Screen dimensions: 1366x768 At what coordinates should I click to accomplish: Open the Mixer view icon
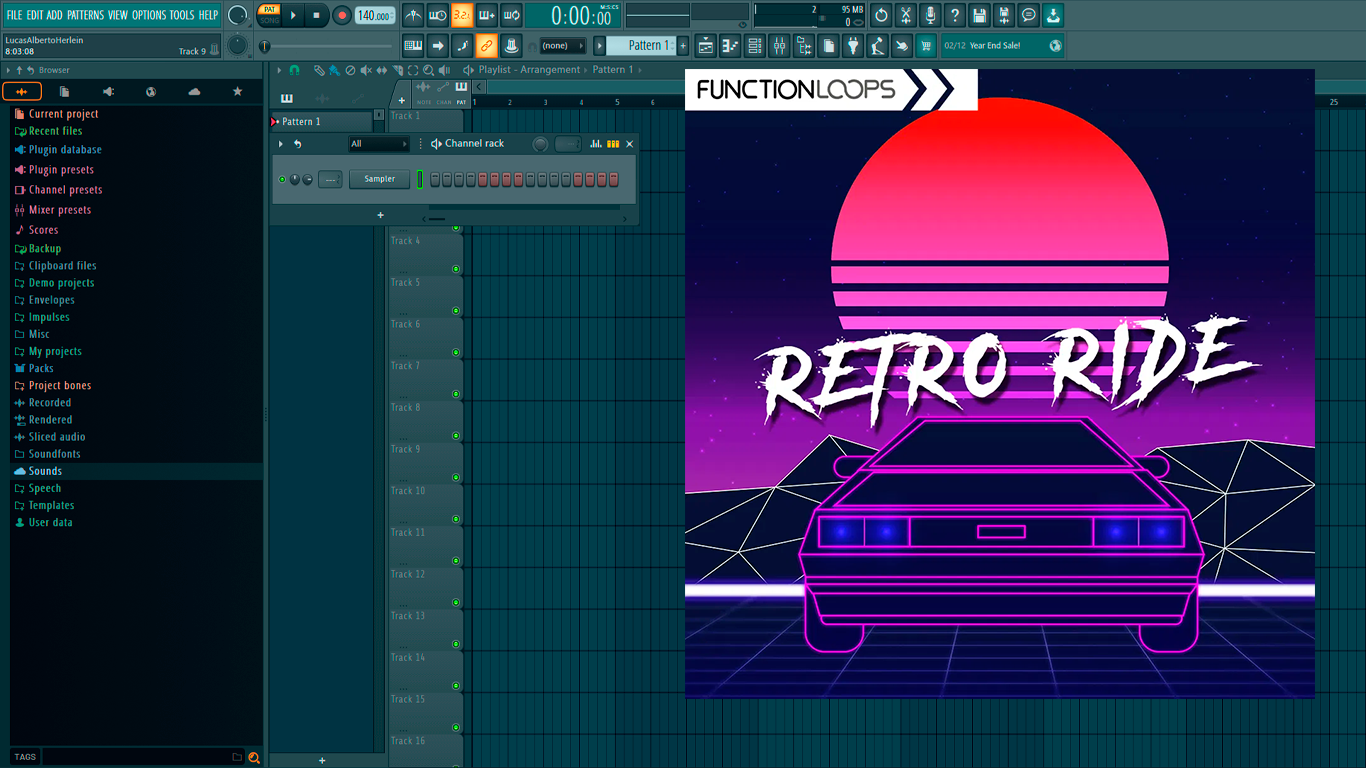pyautogui.click(x=779, y=46)
